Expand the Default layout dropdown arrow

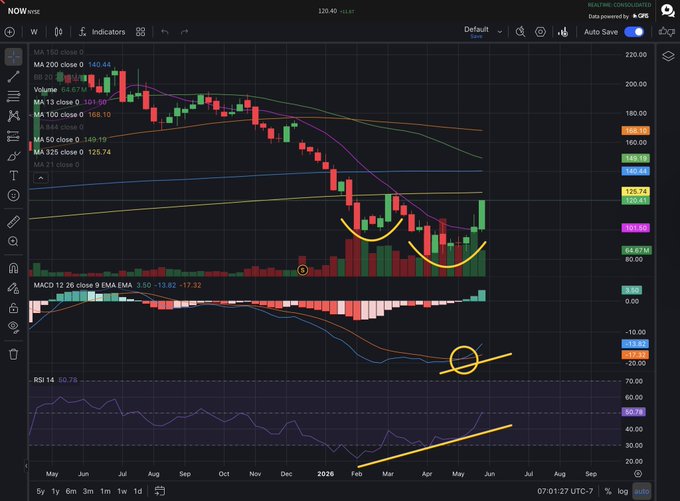point(500,32)
